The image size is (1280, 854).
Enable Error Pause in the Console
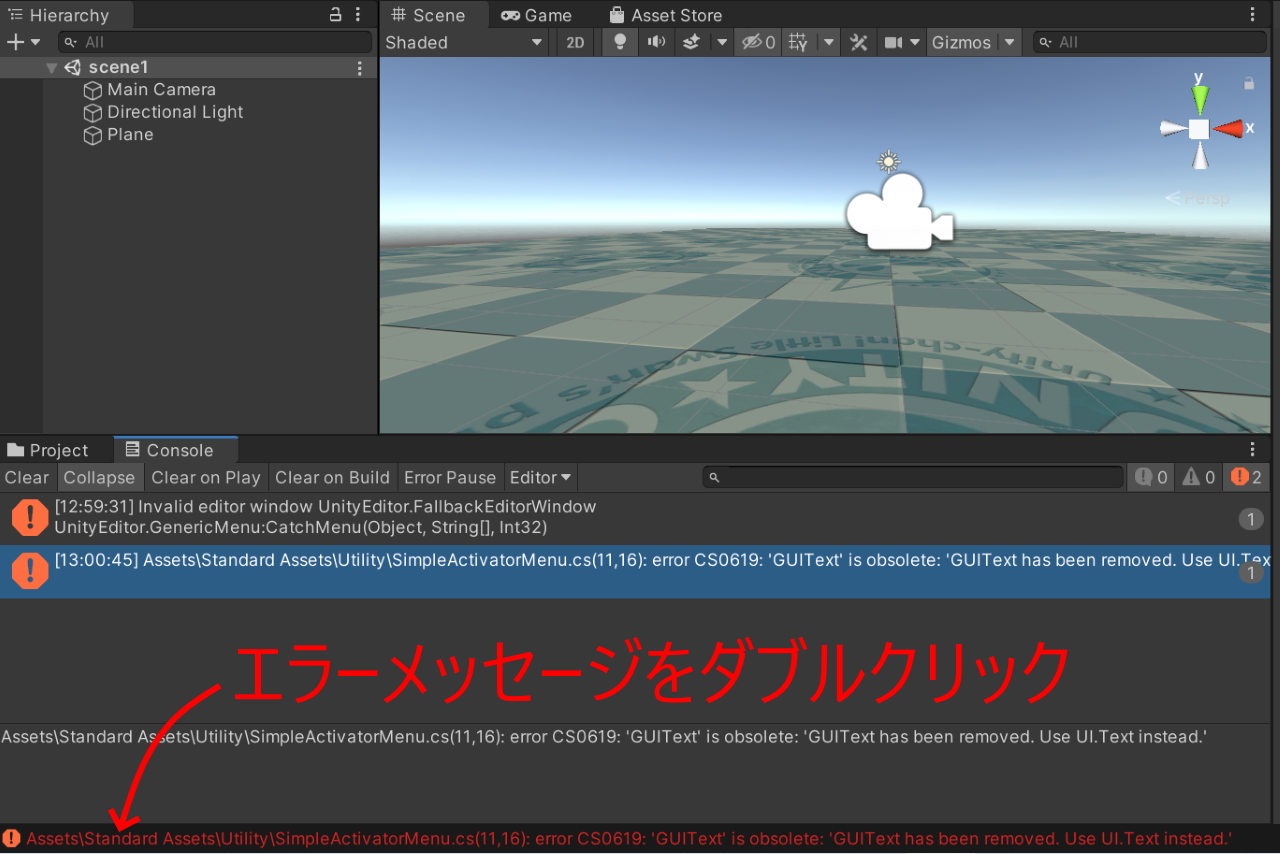point(450,477)
